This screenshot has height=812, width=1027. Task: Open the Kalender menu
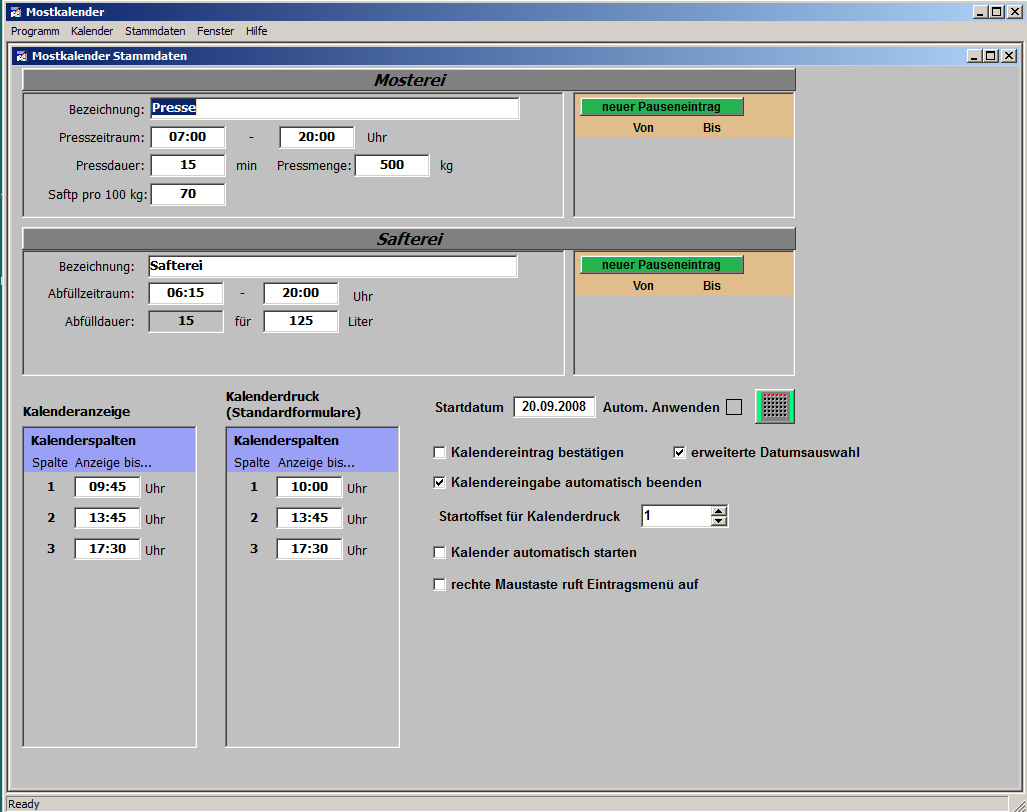[92, 31]
